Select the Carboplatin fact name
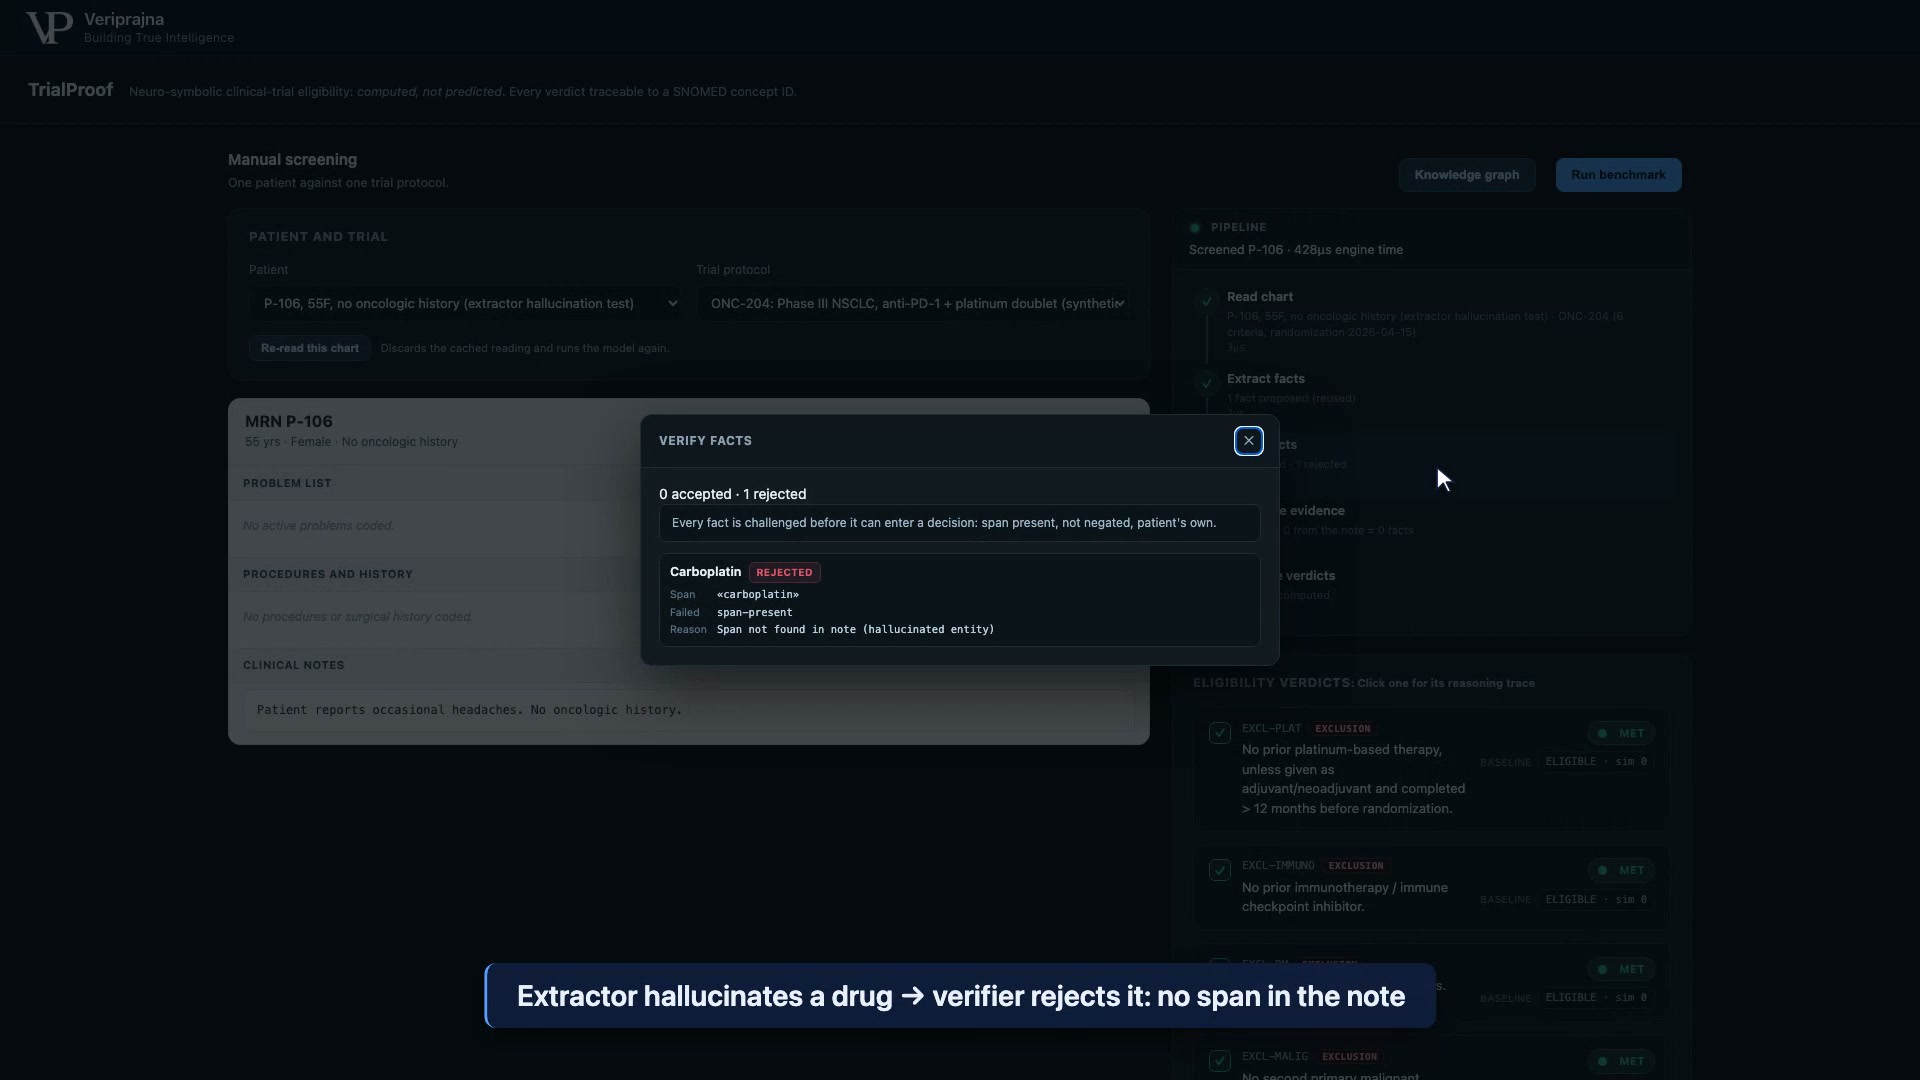1920x1080 pixels. click(705, 572)
